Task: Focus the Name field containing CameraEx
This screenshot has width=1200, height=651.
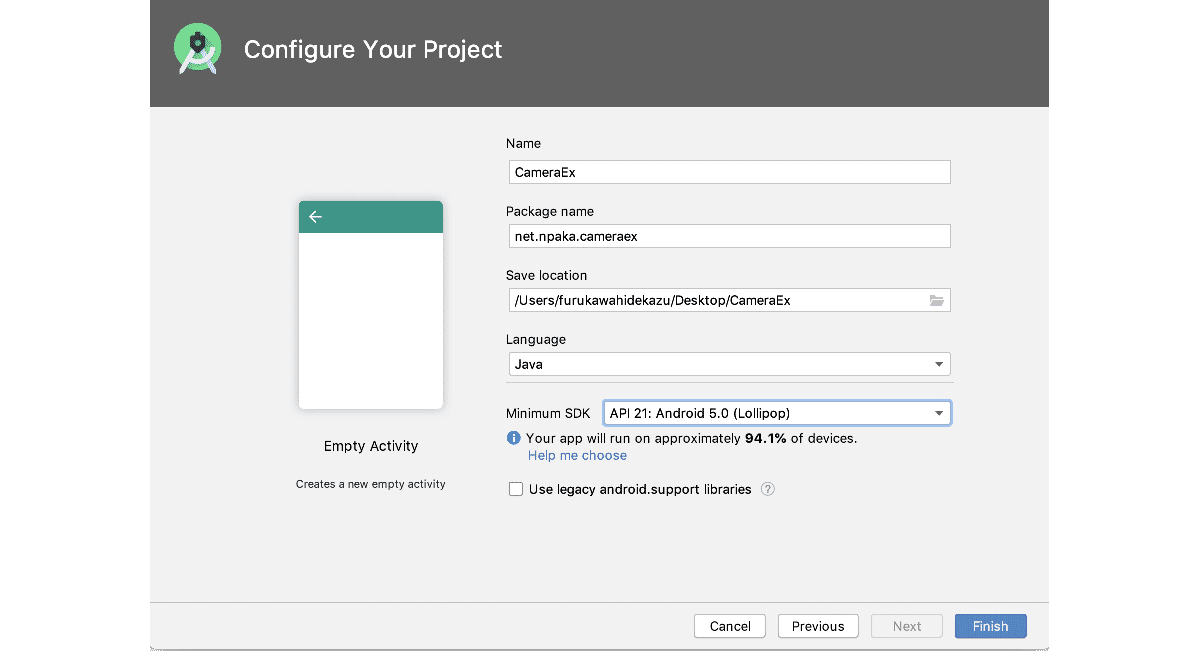Action: click(x=729, y=172)
